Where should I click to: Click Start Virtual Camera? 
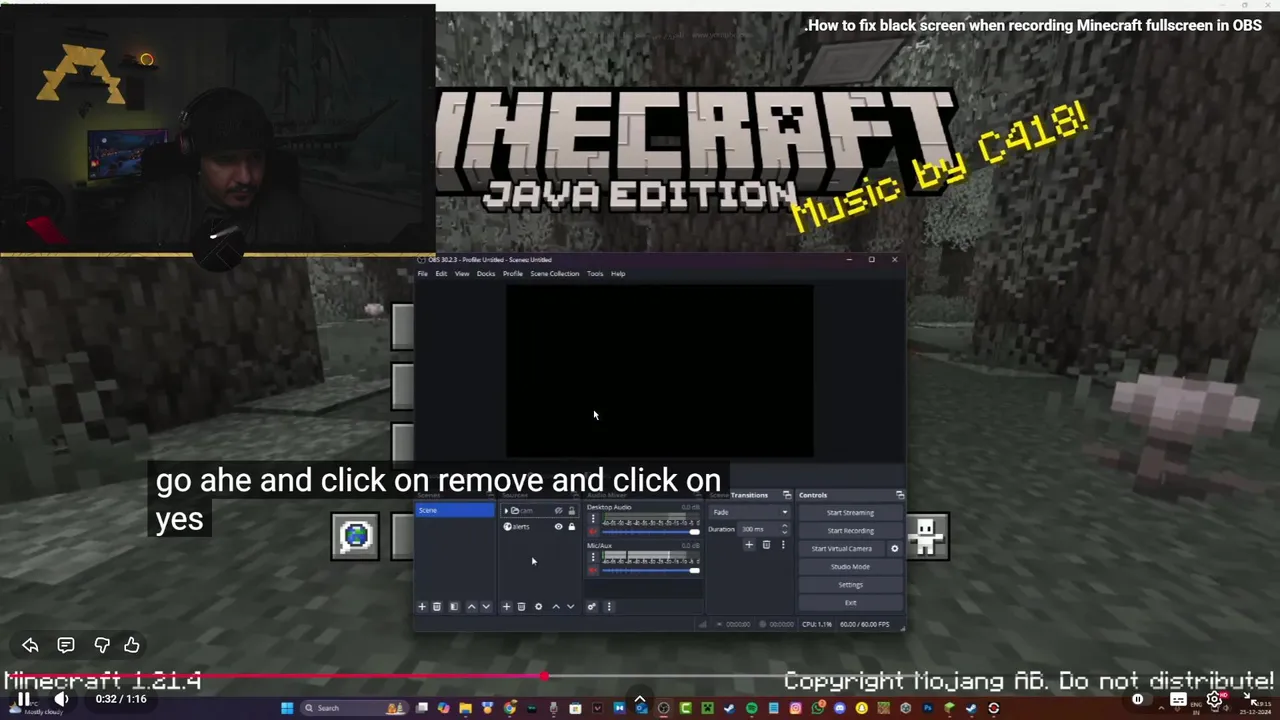click(841, 549)
